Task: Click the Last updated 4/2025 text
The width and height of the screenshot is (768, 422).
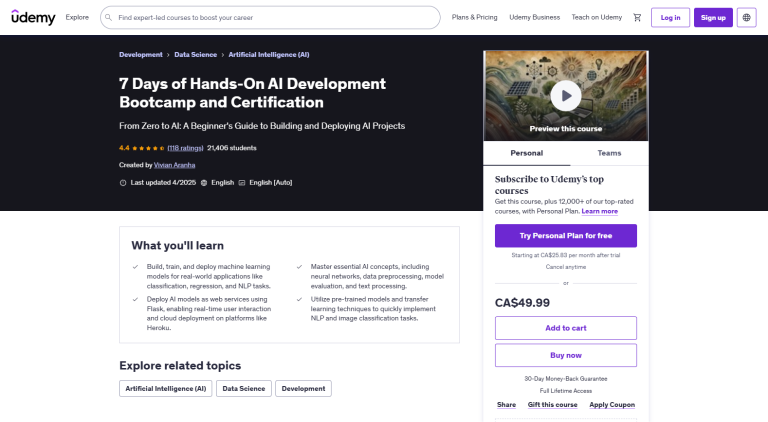Action: tap(163, 183)
